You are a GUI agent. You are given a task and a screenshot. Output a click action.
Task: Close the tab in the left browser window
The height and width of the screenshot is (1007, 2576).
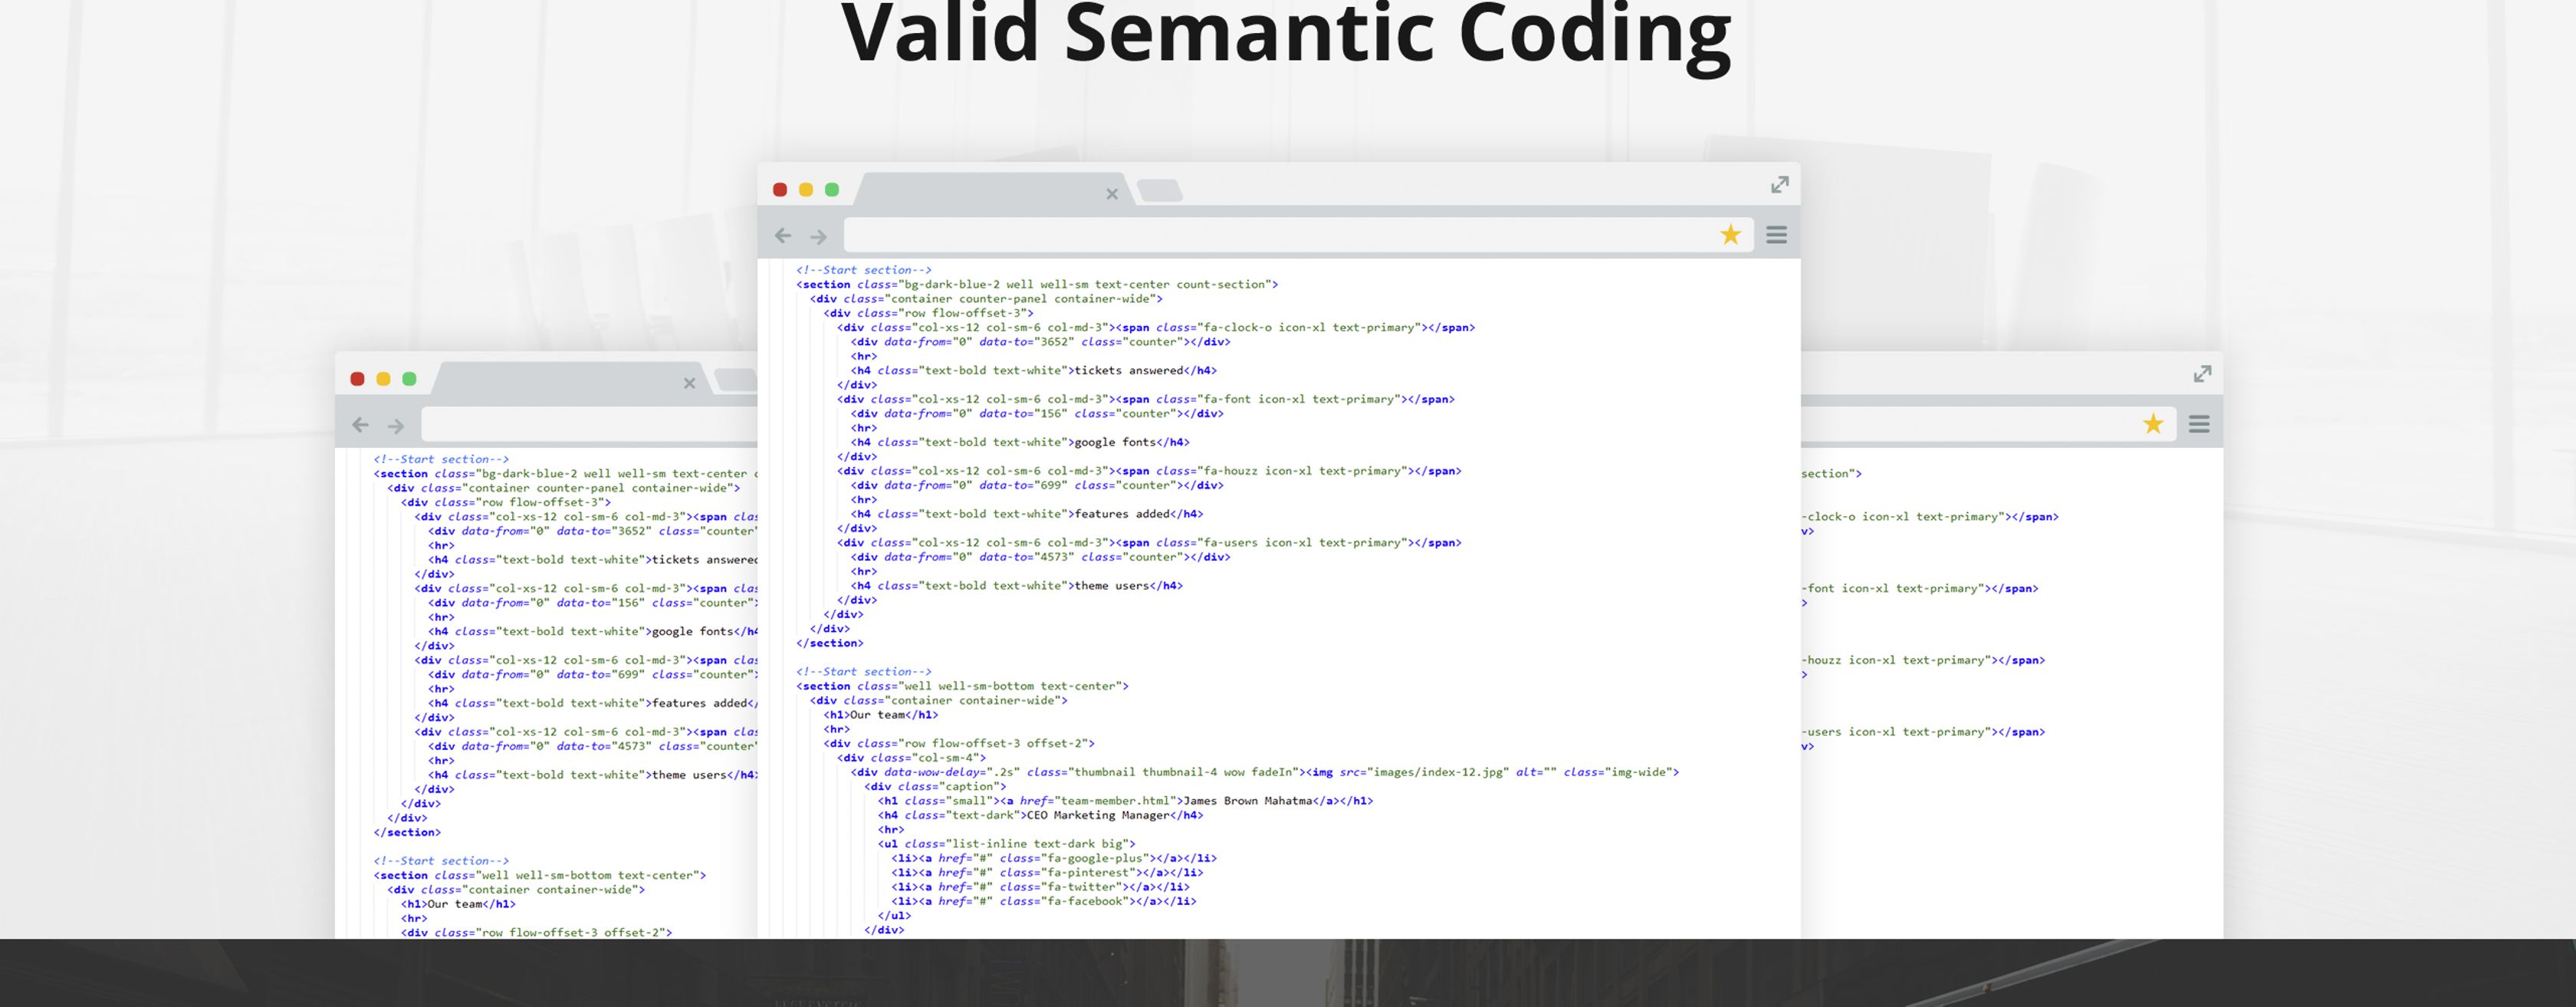[689, 383]
